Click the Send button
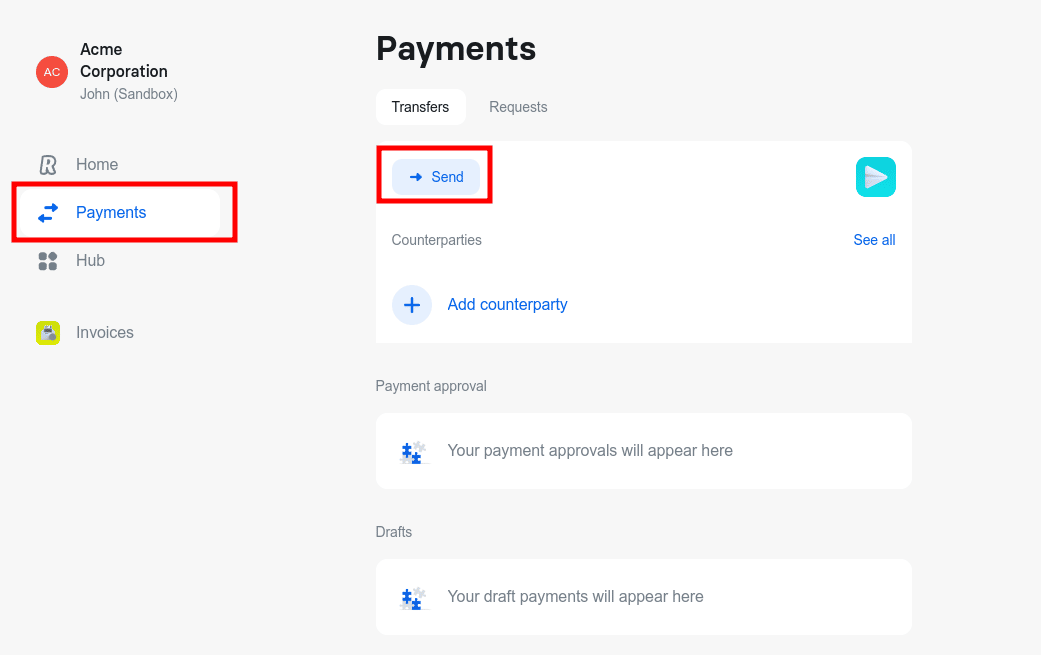 (x=436, y=176)
